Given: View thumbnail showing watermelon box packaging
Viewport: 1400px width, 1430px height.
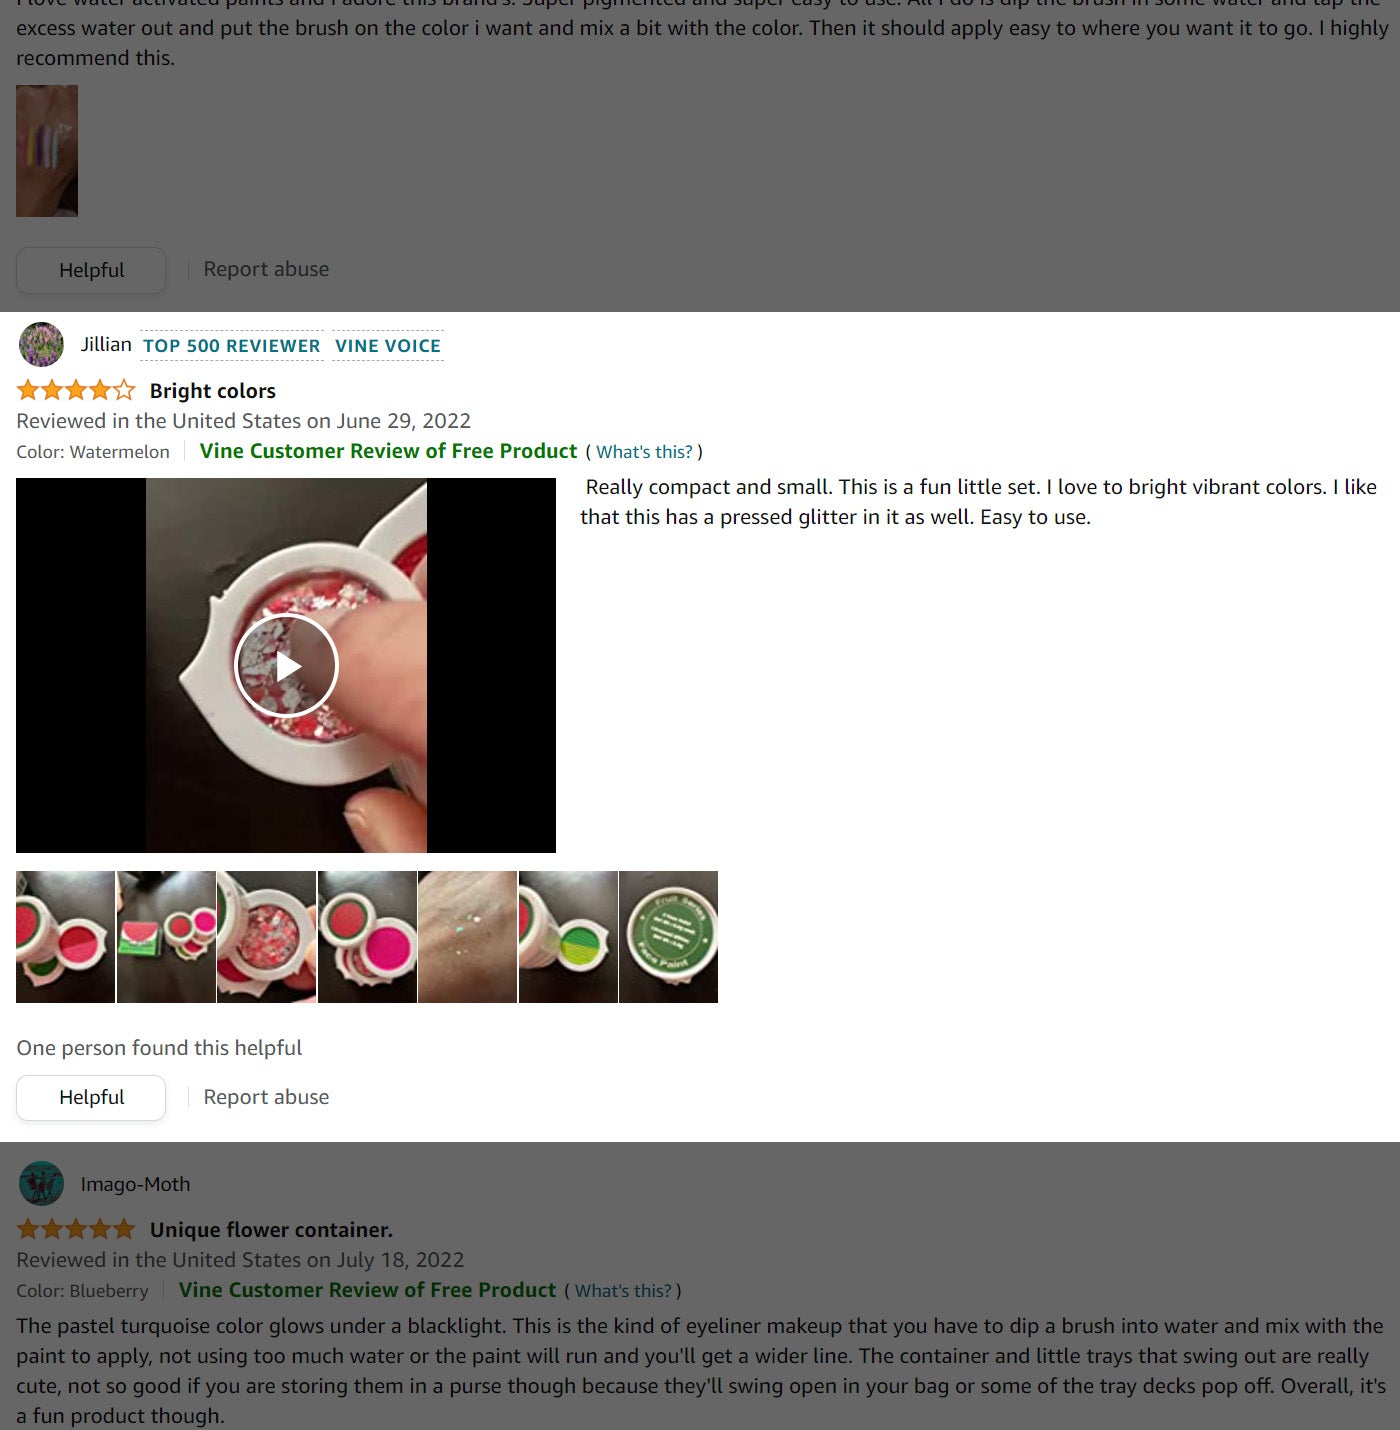Looking at the screenshot, I should click(166, 937).
